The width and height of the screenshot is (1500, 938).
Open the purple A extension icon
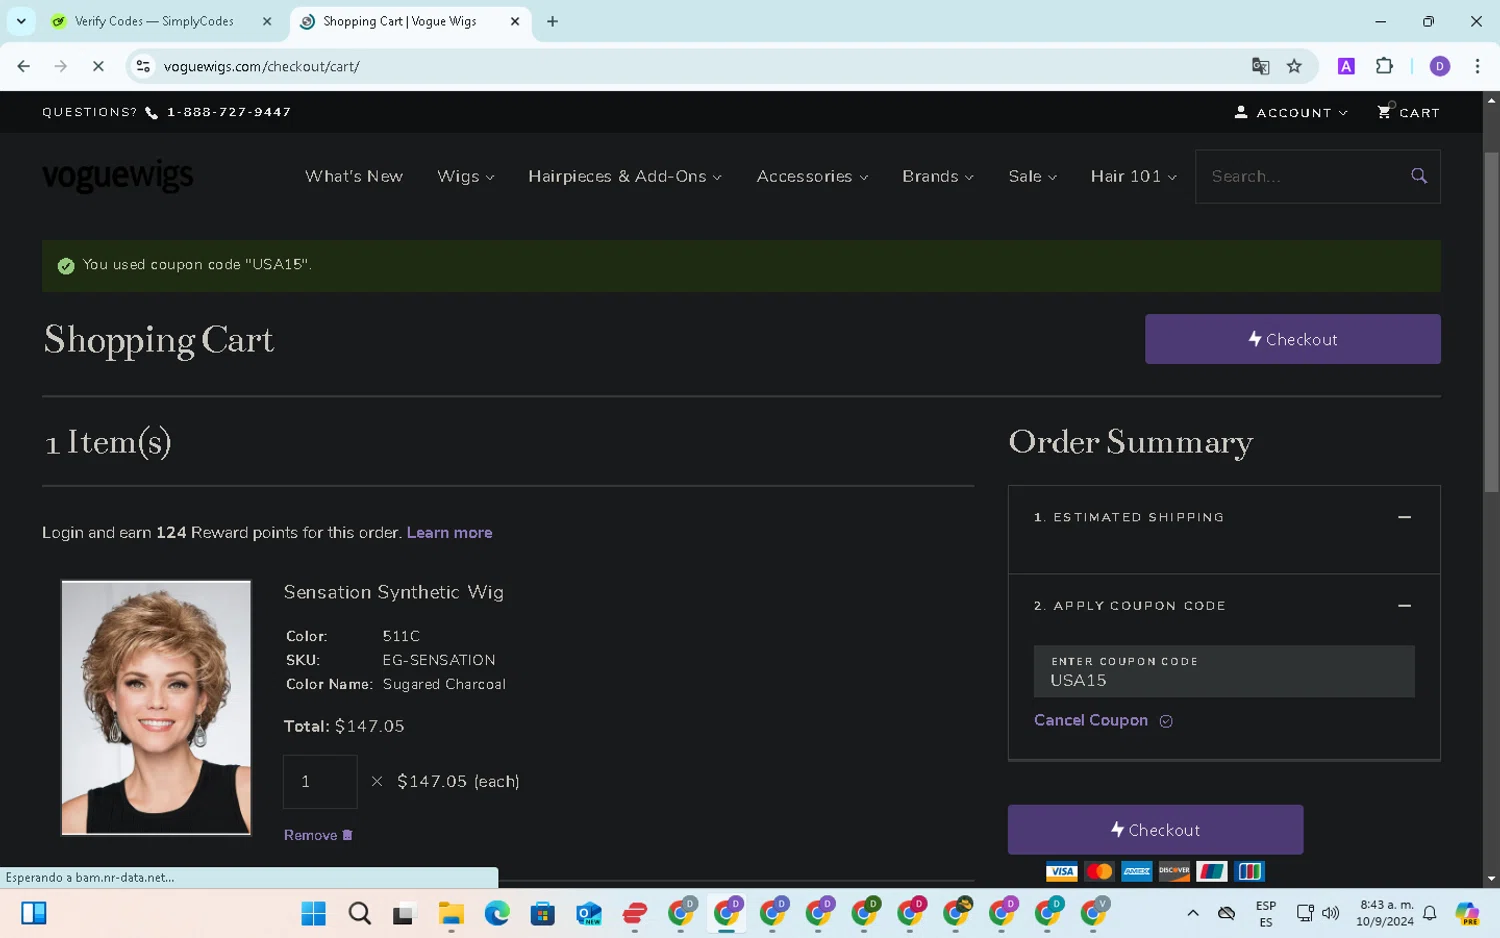[1346, 66]
